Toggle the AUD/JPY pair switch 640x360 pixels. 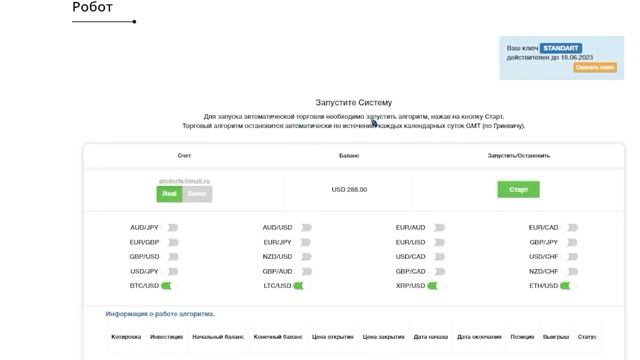[x=172, y=228]
